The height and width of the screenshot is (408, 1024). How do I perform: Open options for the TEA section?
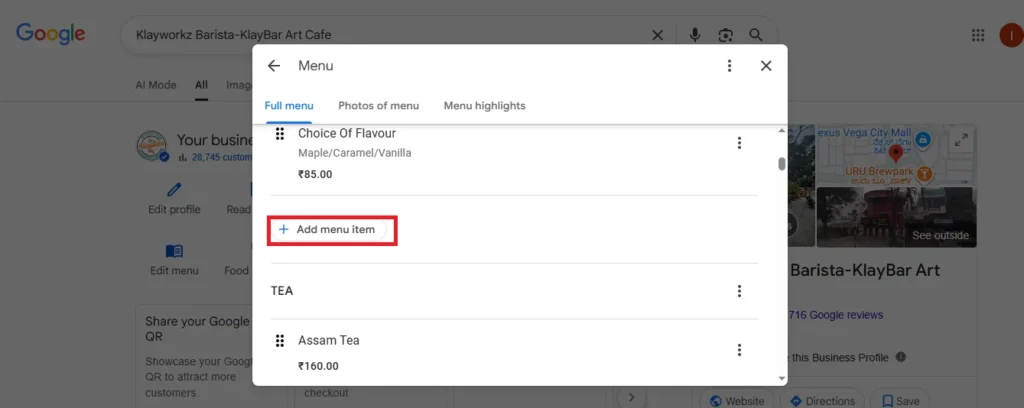pos(739,291)
